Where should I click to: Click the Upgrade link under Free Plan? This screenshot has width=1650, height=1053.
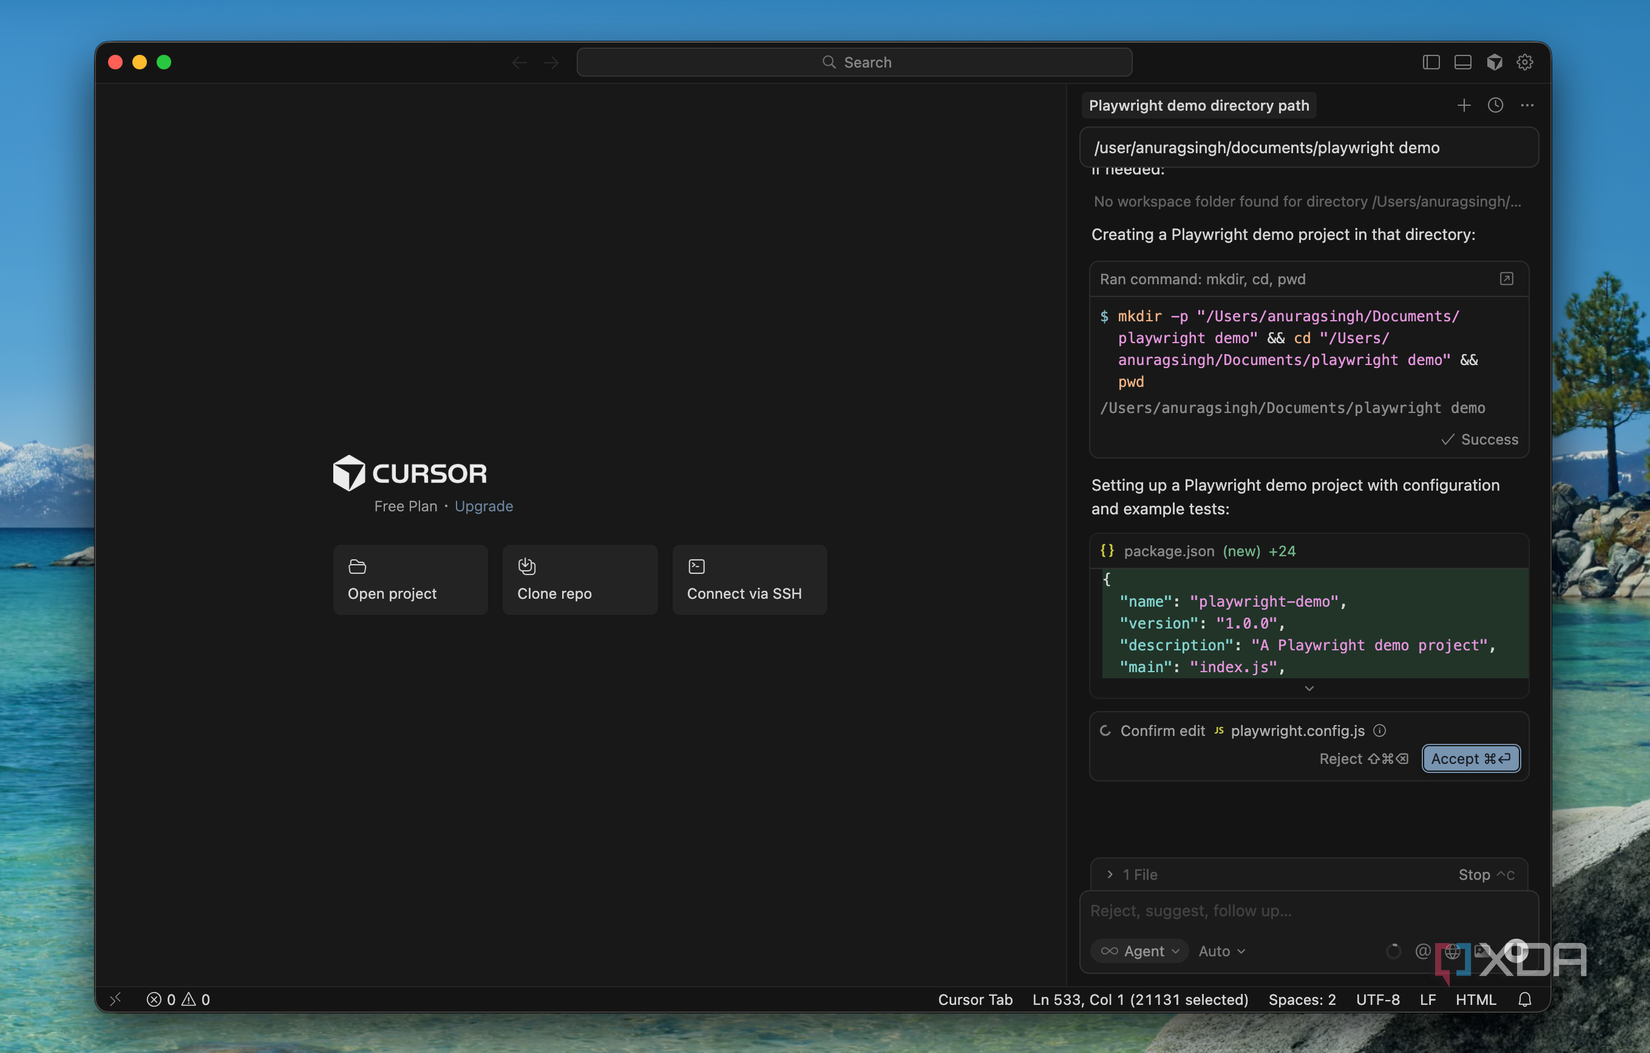pos(484,506)
